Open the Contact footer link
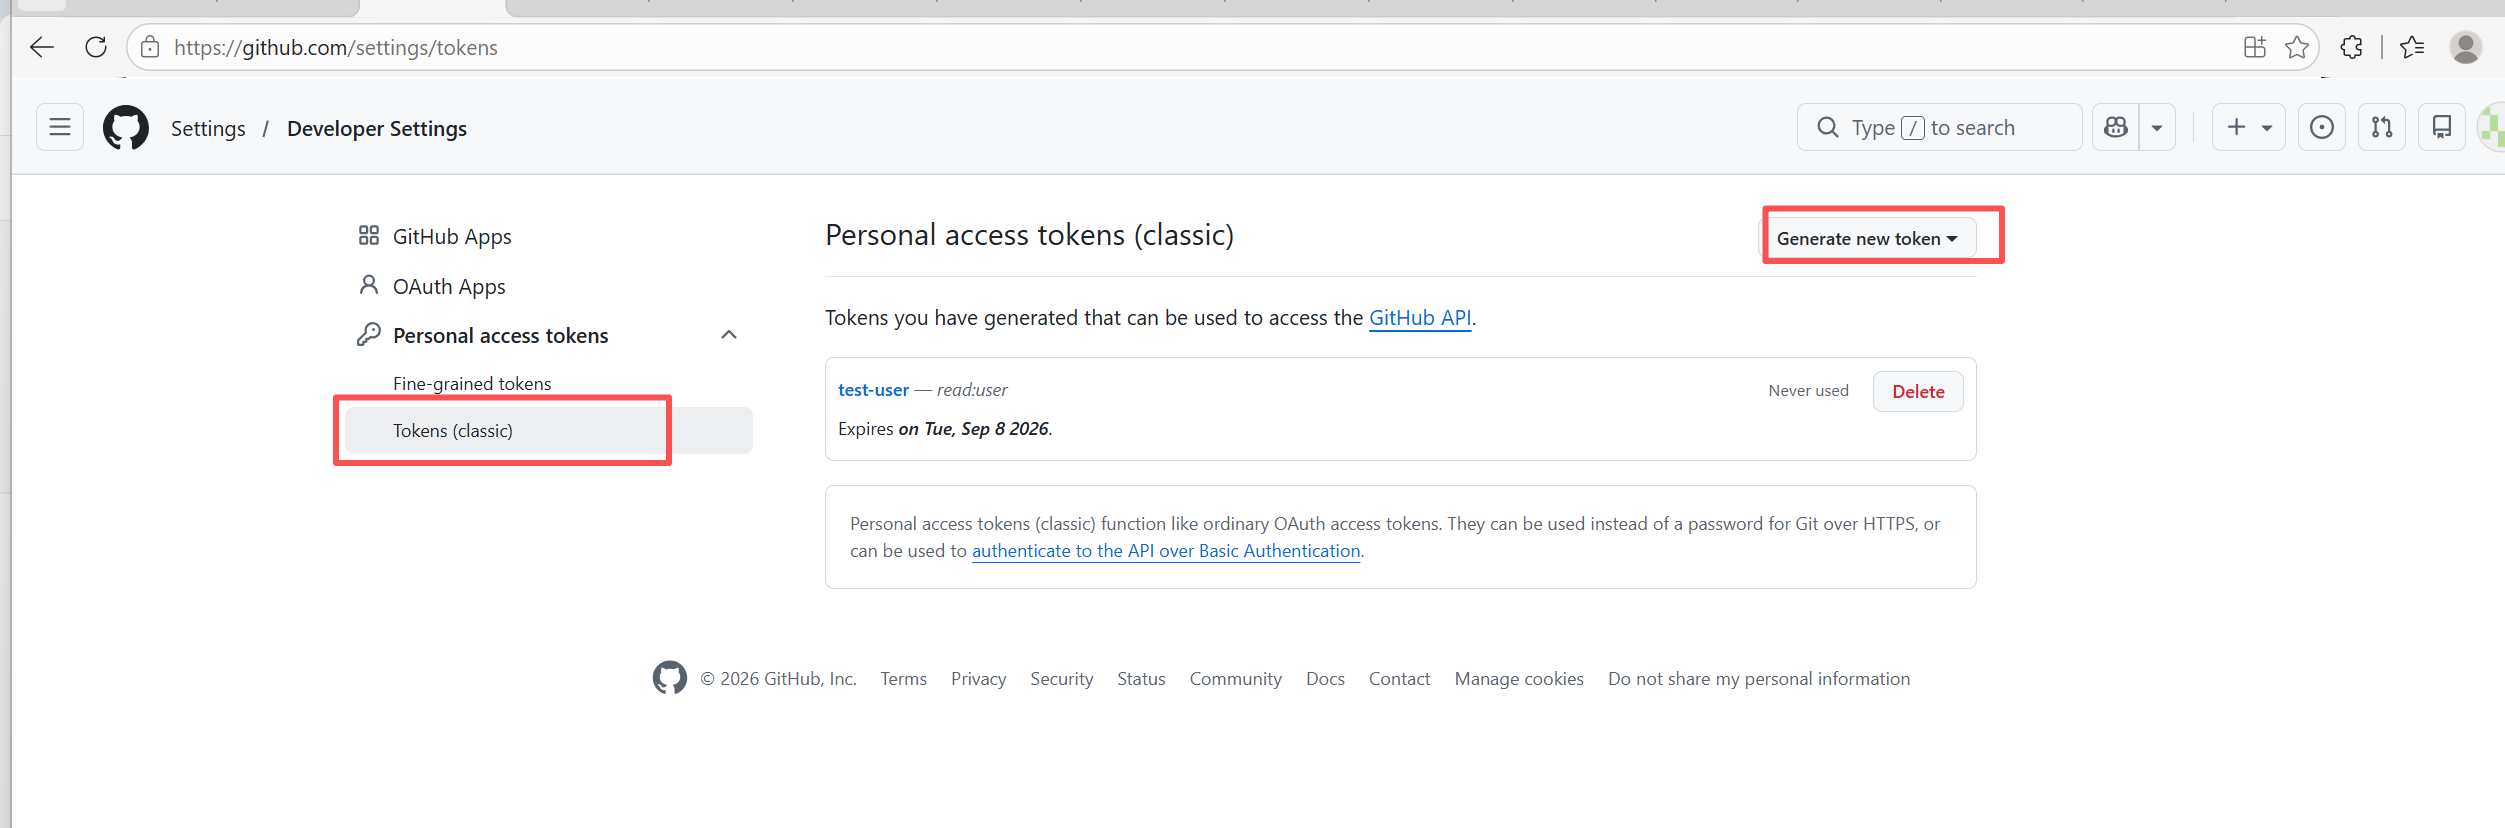The height and width of the screenshot is (828, 2505). pos(1400,678)
